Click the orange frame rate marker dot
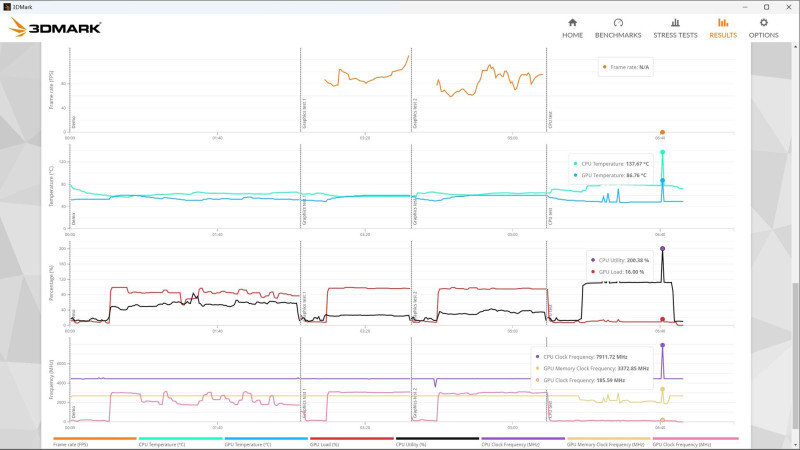The width and height of the screenshot is (800, 450). click(x=662, y=132)
